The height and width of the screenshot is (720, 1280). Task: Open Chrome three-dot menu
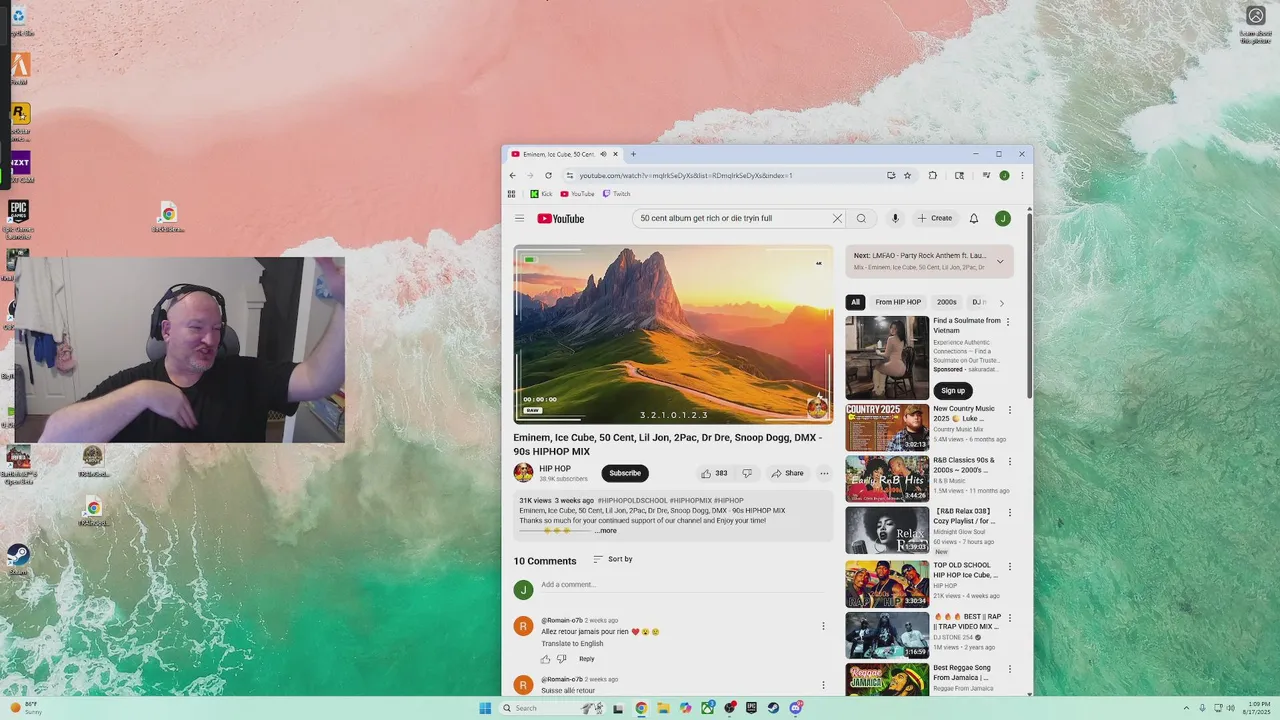coord(1022,175)
